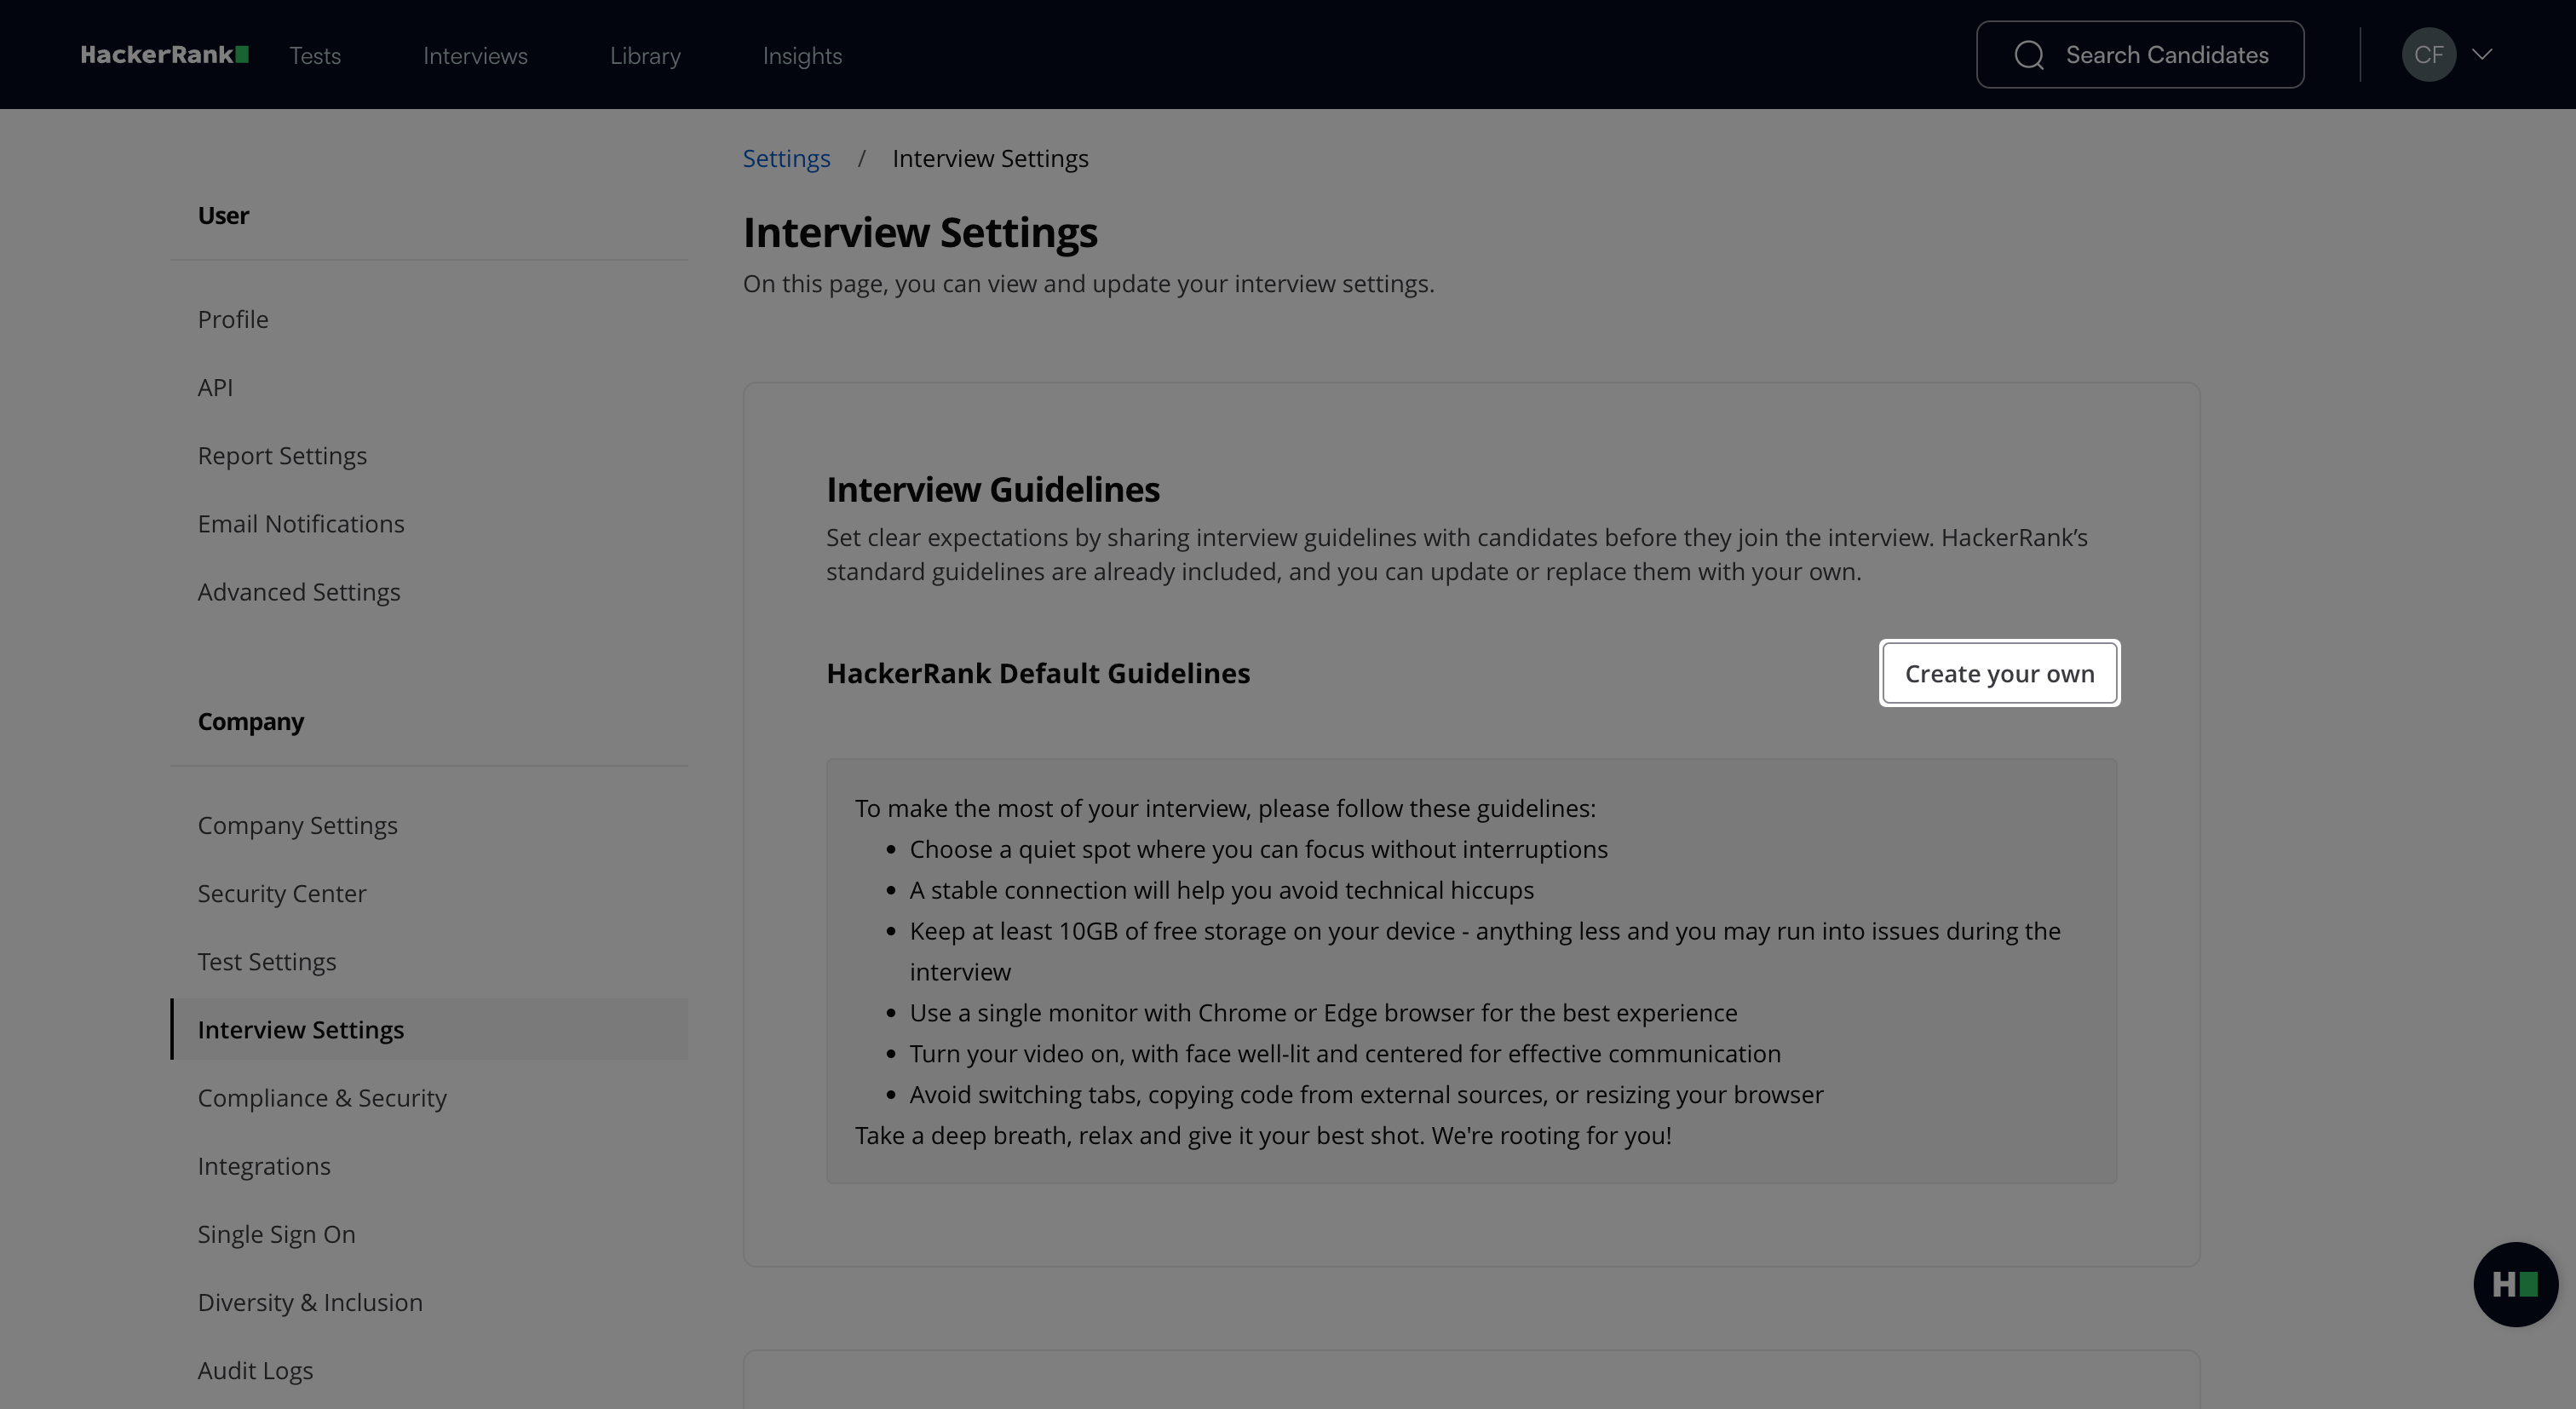Click the page description under Interview Settings
The width and height of the screenshot is (2576, 1409).
click(1088, 284)
